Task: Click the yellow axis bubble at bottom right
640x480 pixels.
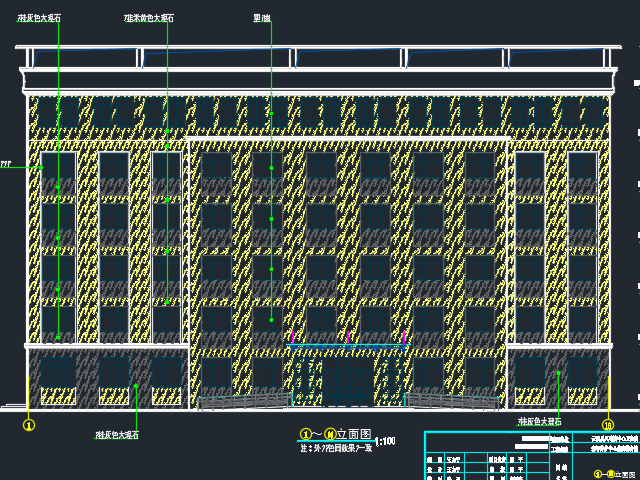Action: pos(608,424)
